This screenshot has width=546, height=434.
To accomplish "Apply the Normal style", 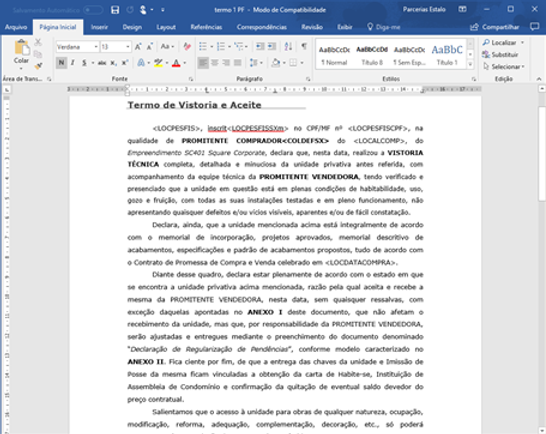I will 334,55.
